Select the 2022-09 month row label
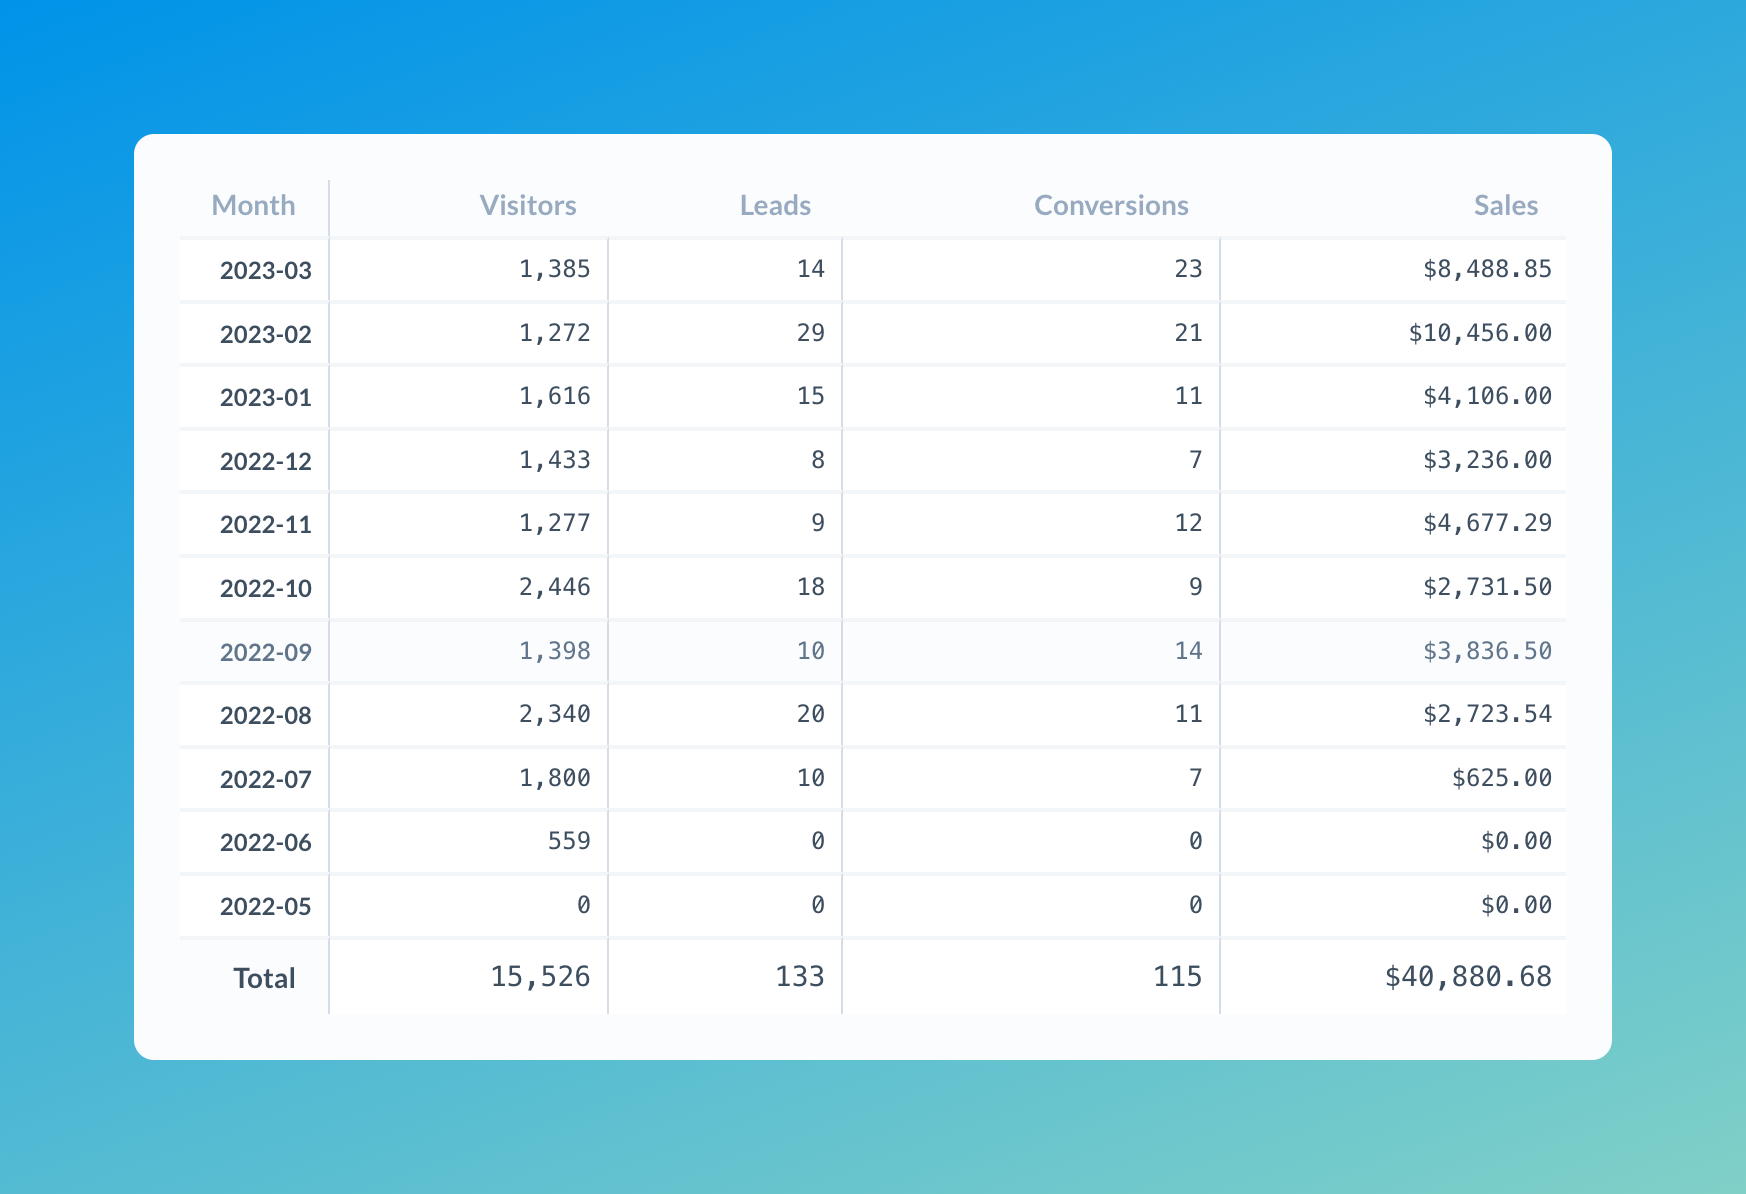The height and width of the screenshot is (1194, 1746). pos(266,652)
